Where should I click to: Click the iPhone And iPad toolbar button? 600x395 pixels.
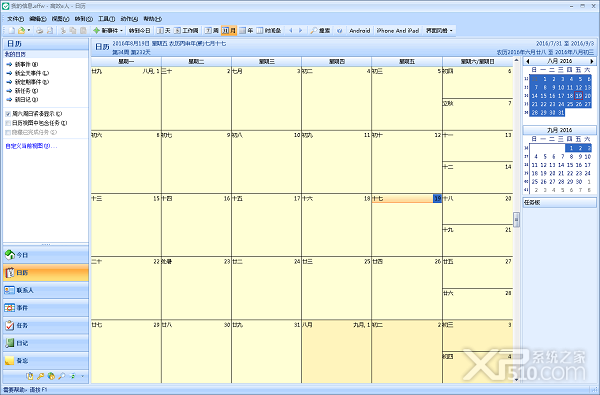(398, 31)
